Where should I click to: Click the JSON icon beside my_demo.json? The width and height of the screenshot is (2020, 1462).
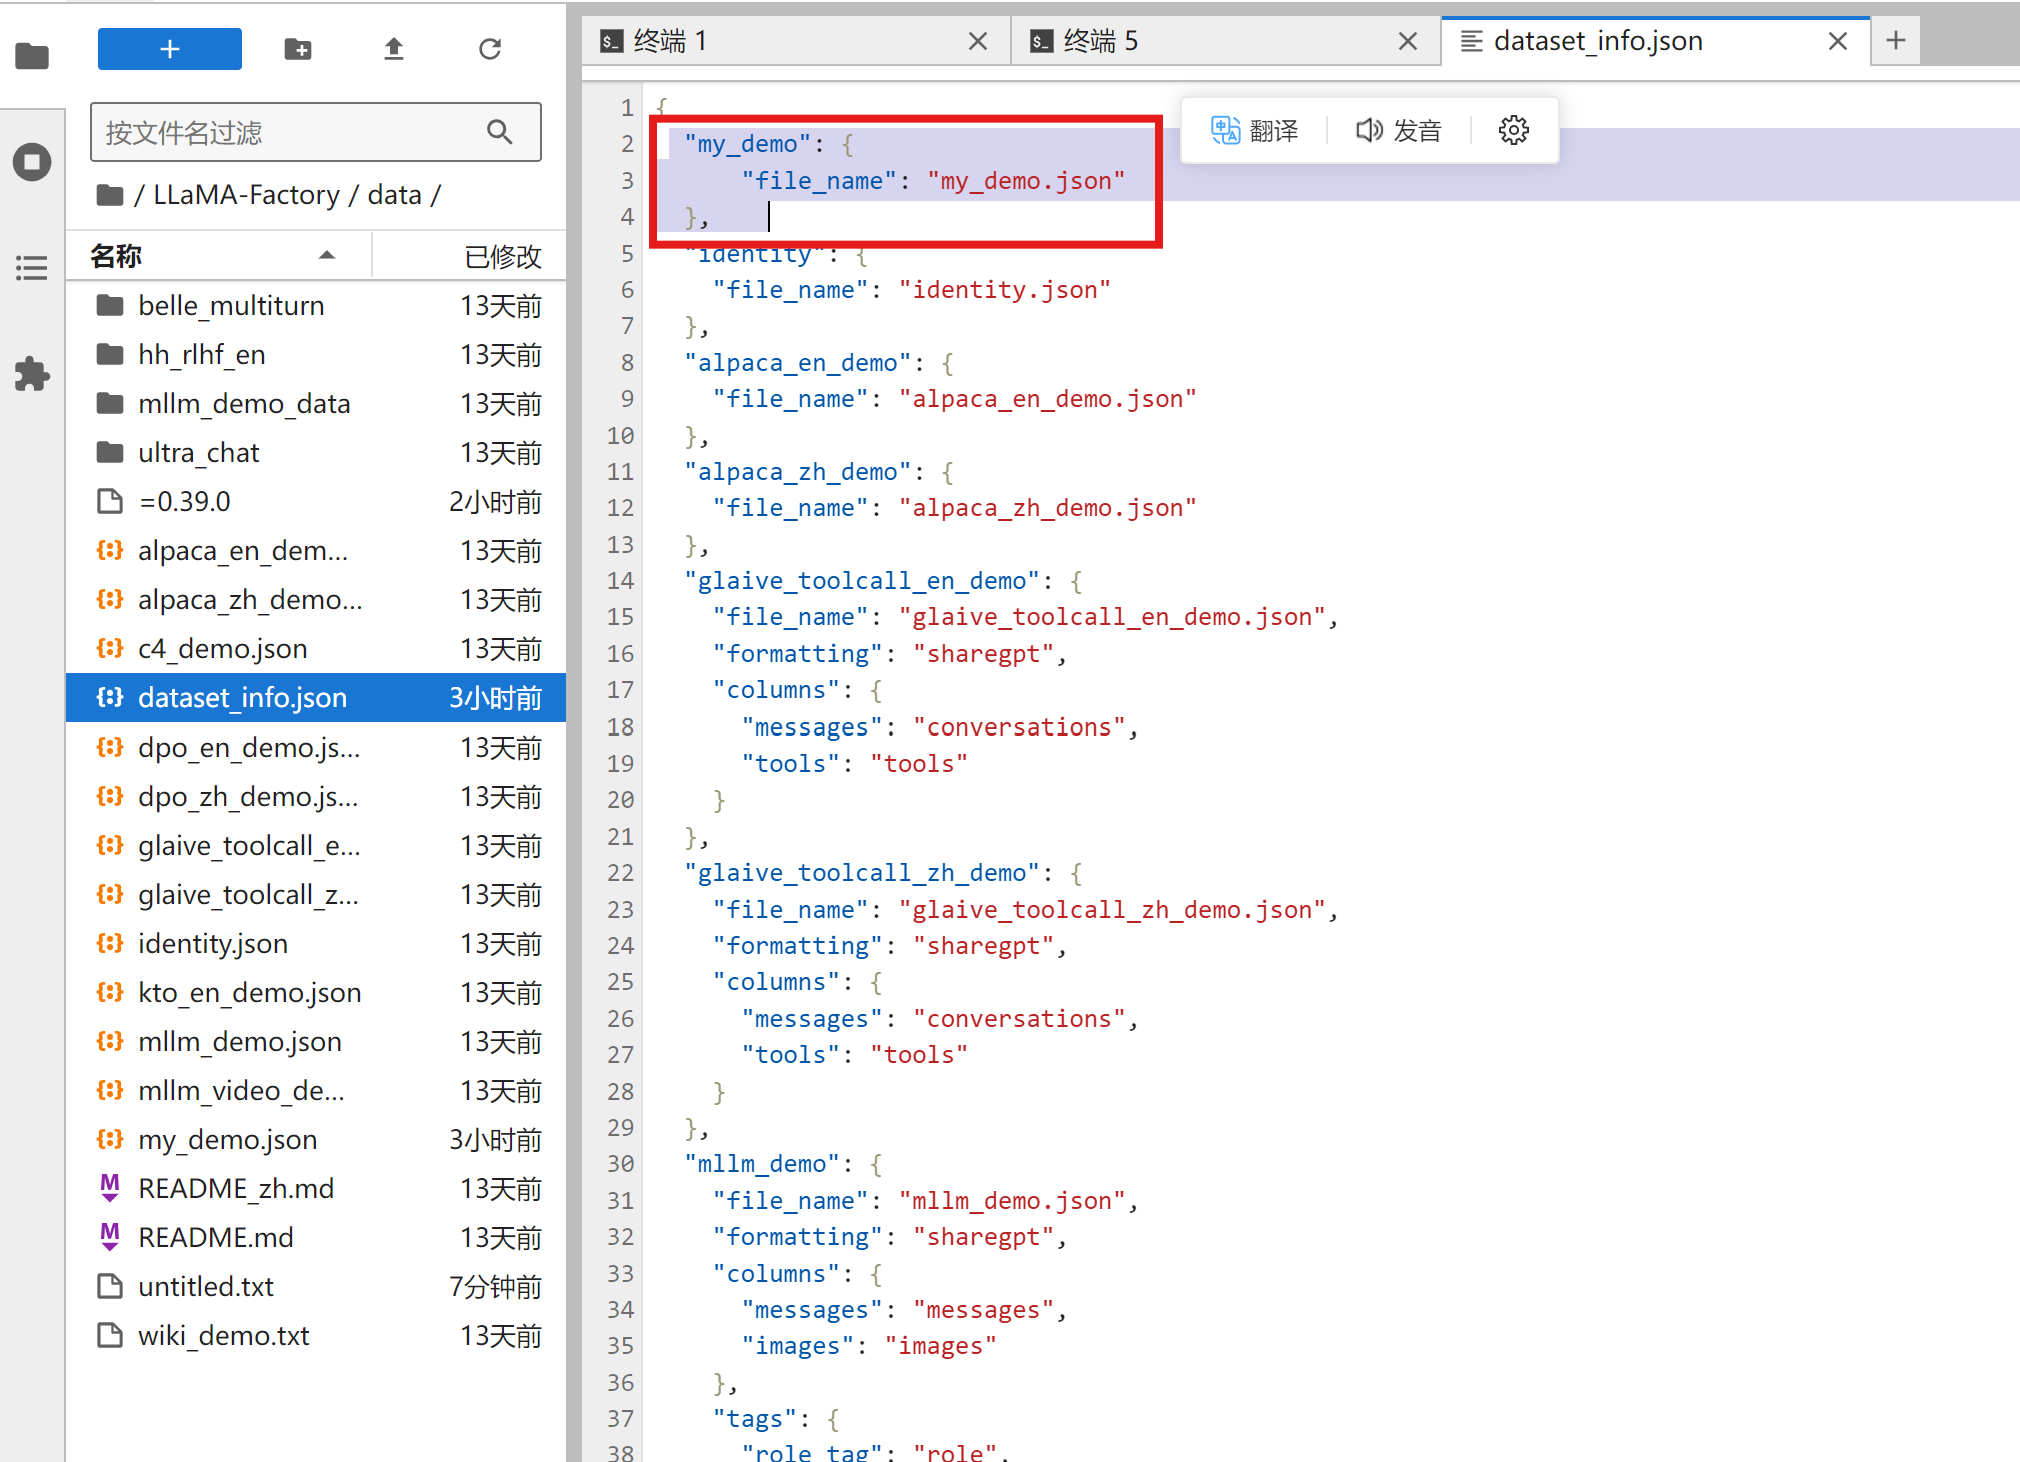[110, 1139]
